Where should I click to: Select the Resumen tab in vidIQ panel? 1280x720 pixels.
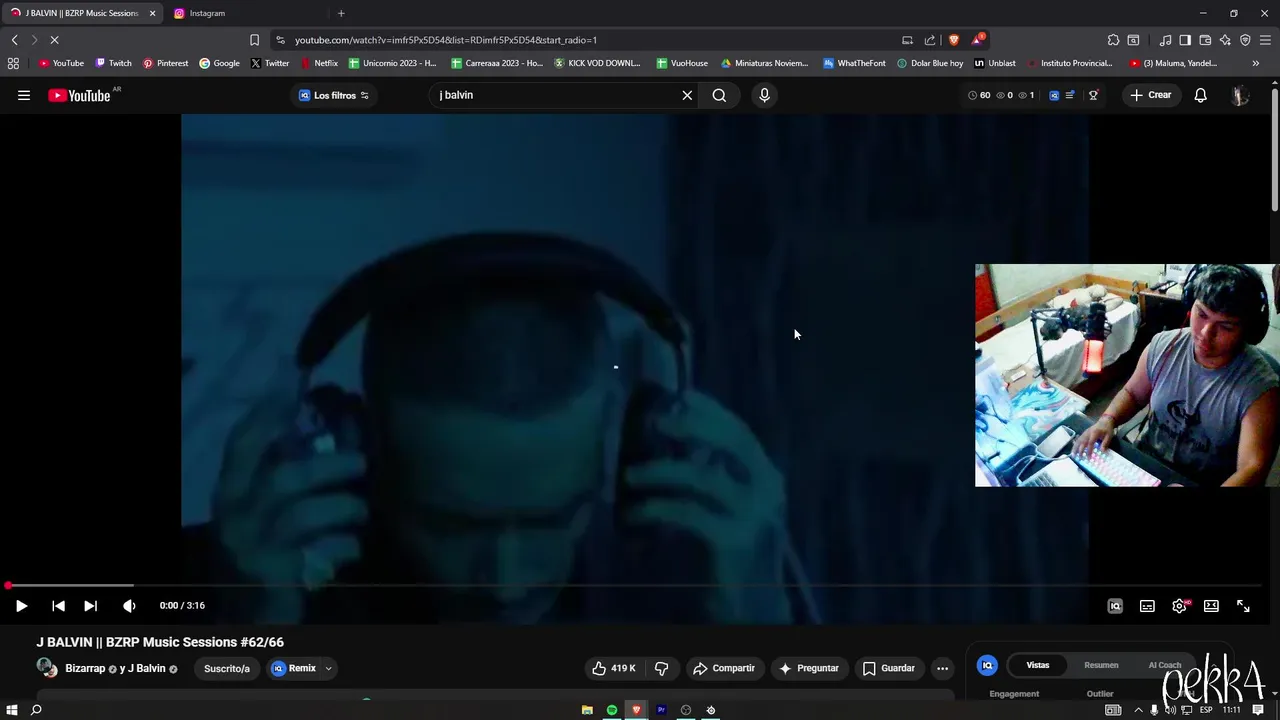click(x=1101, y=665)
